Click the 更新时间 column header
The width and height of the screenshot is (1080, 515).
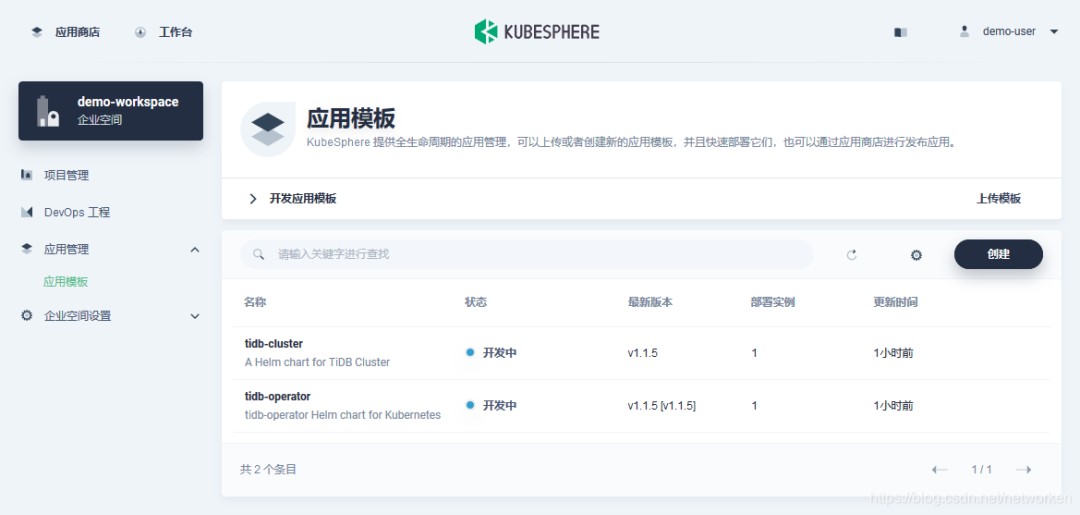click(x=895, y=302)
